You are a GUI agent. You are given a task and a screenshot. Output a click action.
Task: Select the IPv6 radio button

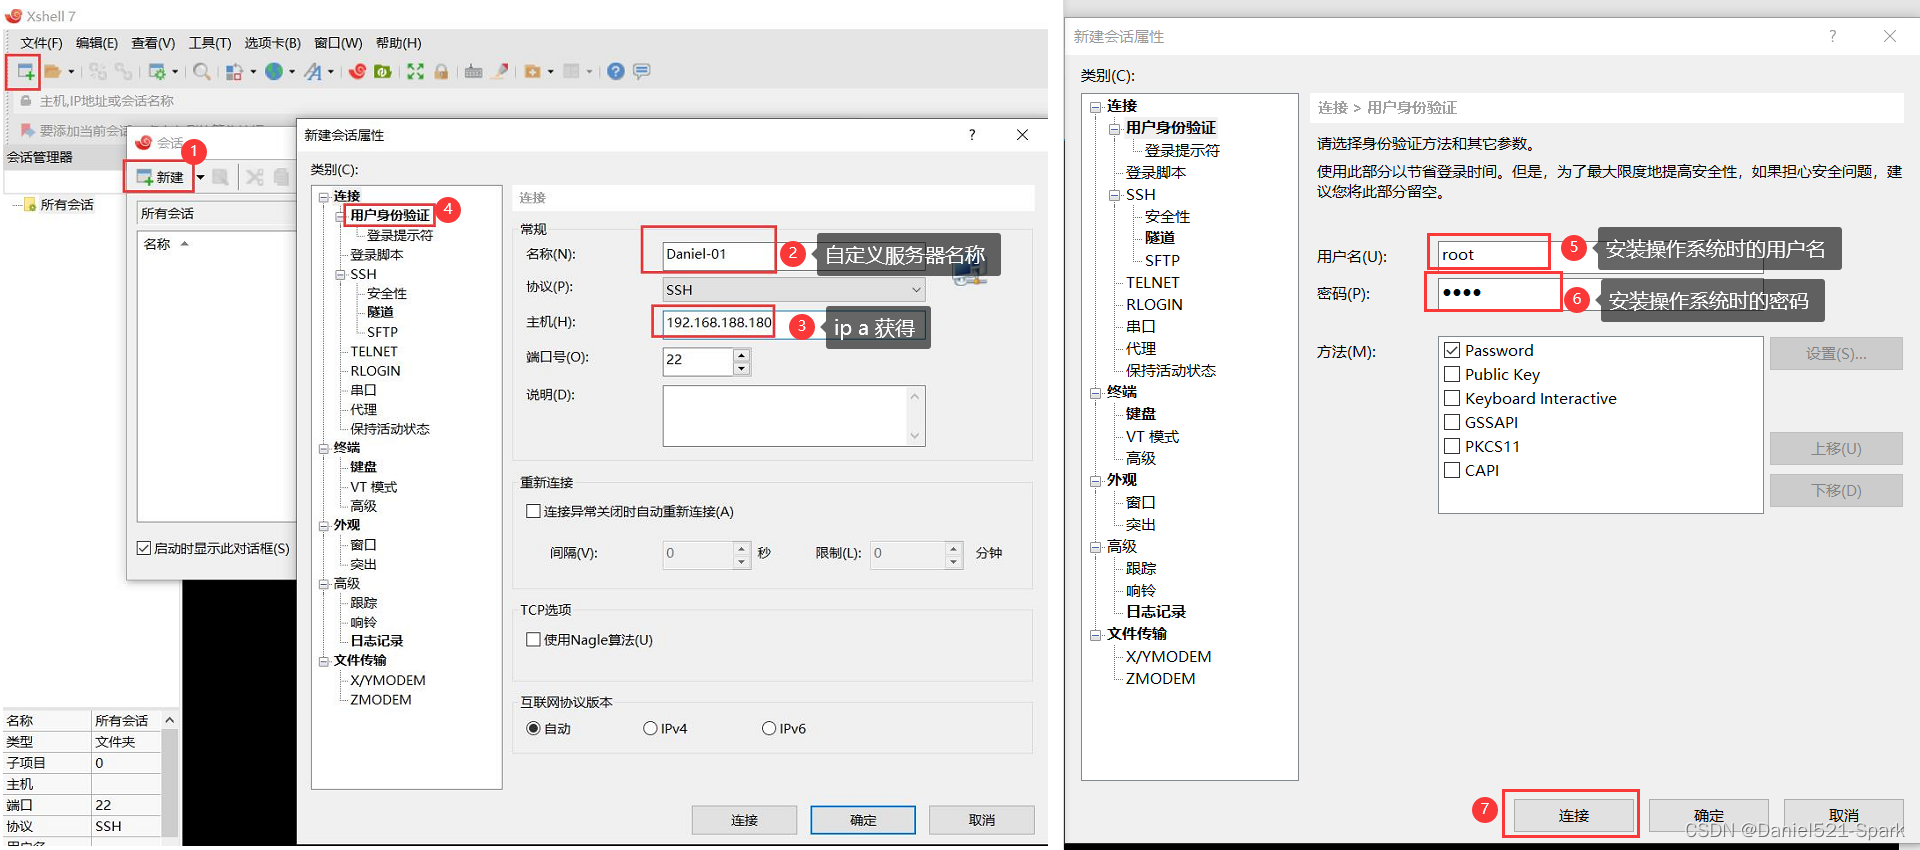pos(769,728)
